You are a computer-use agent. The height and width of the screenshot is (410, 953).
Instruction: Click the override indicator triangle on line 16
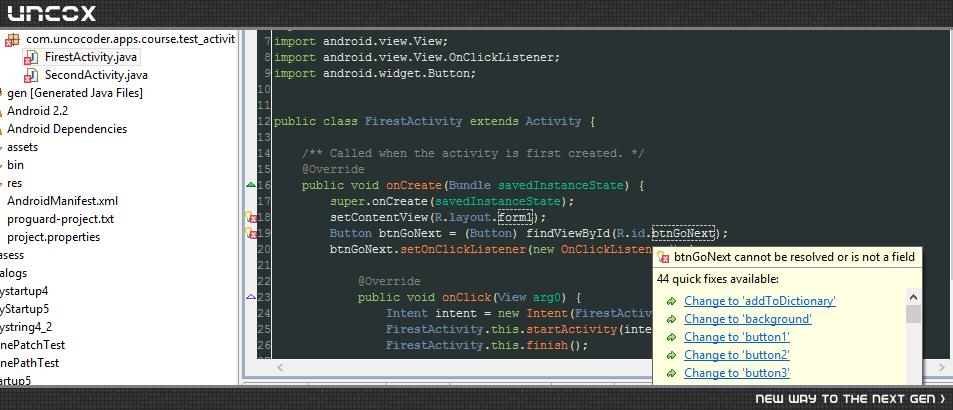click(x=250, y=185)
